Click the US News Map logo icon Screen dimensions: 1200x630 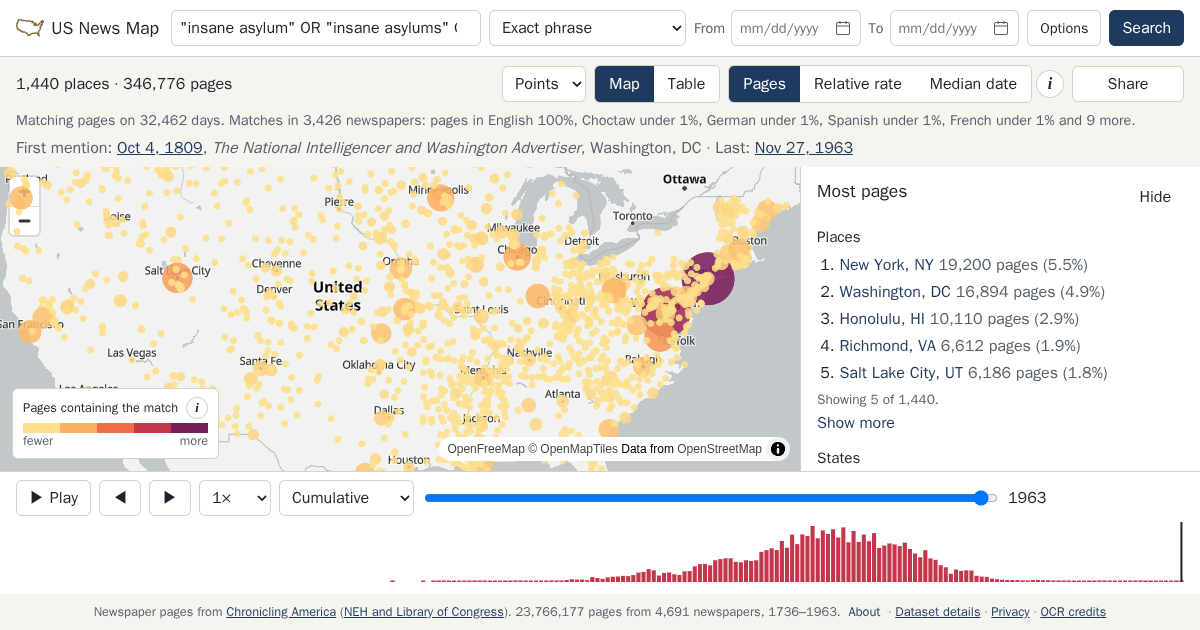(x=30, y=28)
